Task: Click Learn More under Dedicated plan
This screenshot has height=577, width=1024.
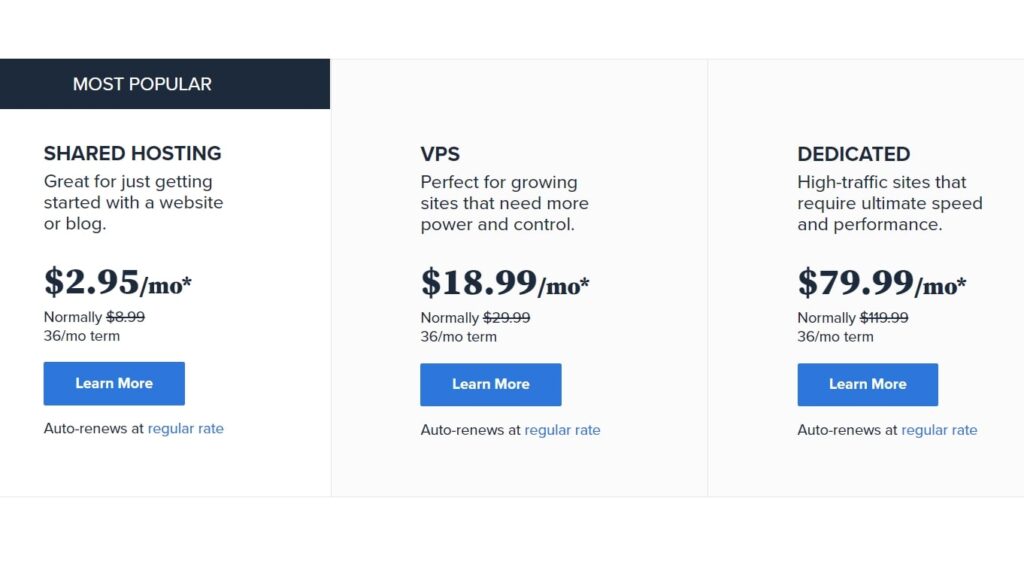Action: (867, 384)
